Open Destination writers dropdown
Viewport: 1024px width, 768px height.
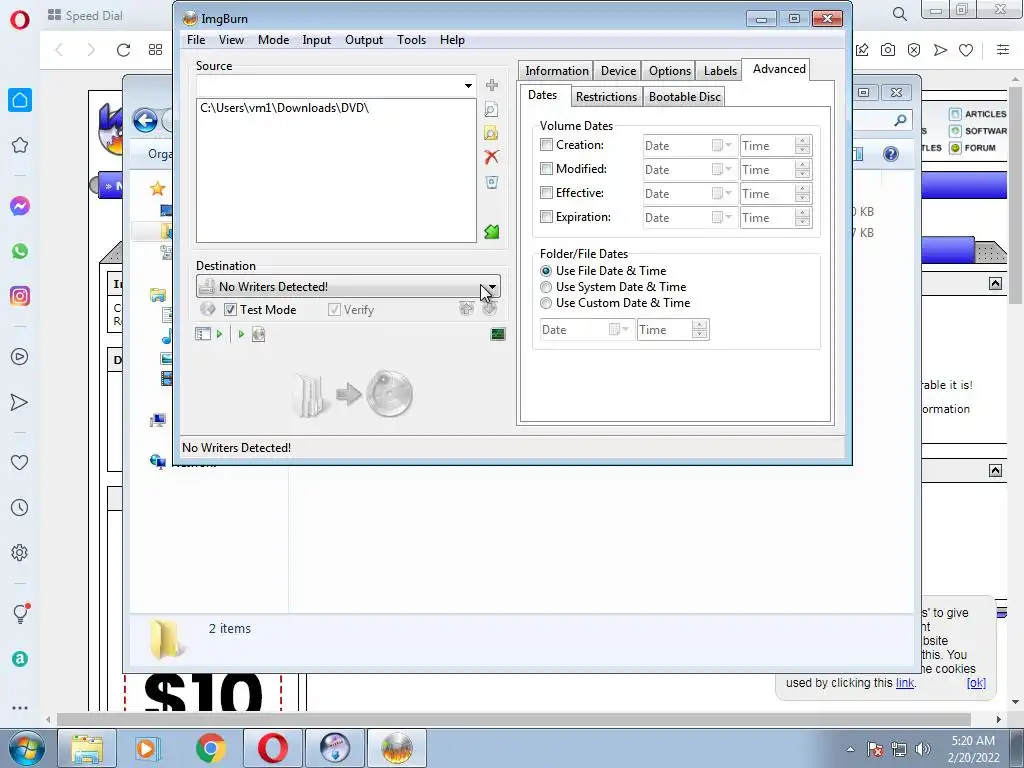pos(492,287)
